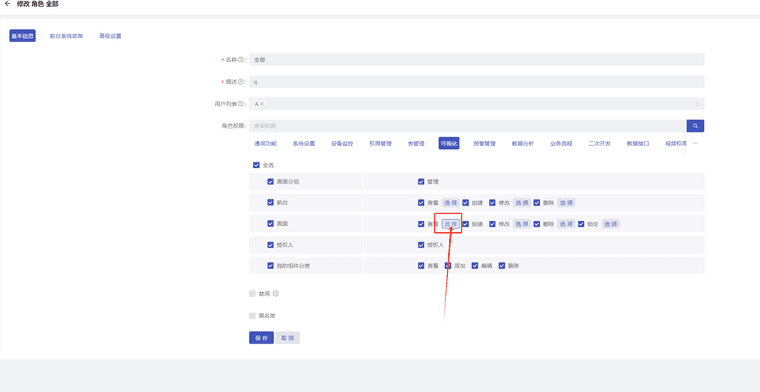The image size is (760, 392).
Task: Click the help icon next to 描述
Action: (x=240, y=82)
